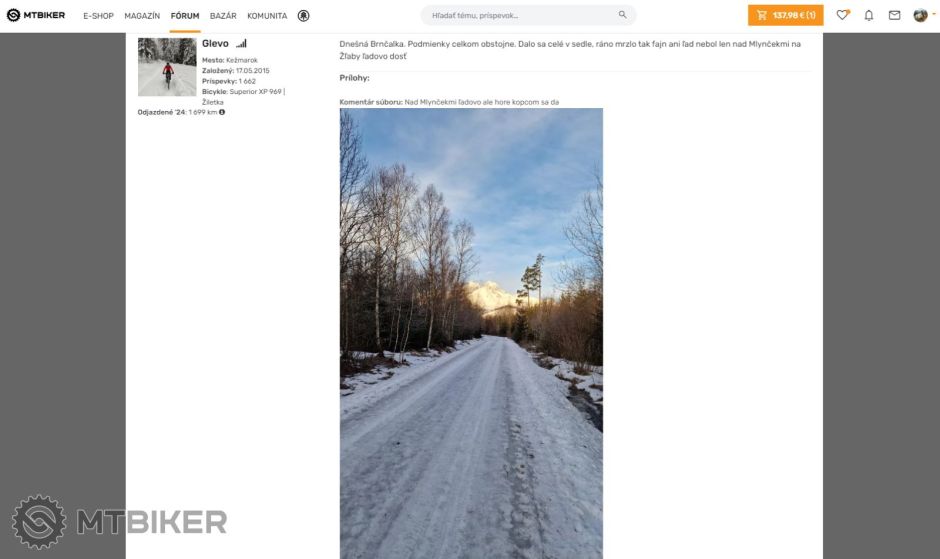This screenshot has width=940, height=559.
Task: Open the attached snowy road photo
Action: 471,333
